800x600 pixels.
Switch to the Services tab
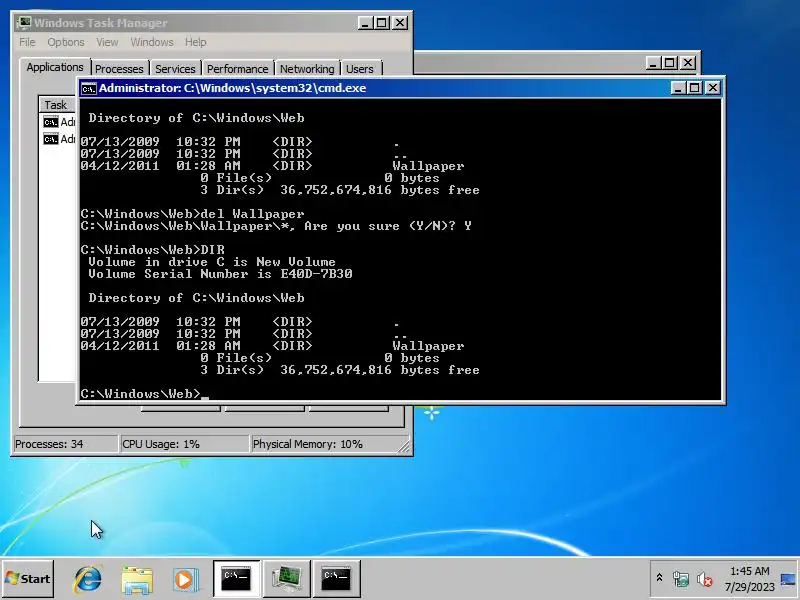[x=175, y=68]
